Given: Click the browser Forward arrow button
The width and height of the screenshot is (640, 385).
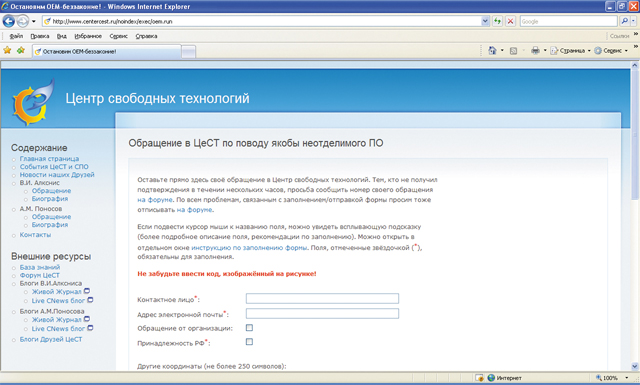Looking at the screenshot, I should (23, 21).
